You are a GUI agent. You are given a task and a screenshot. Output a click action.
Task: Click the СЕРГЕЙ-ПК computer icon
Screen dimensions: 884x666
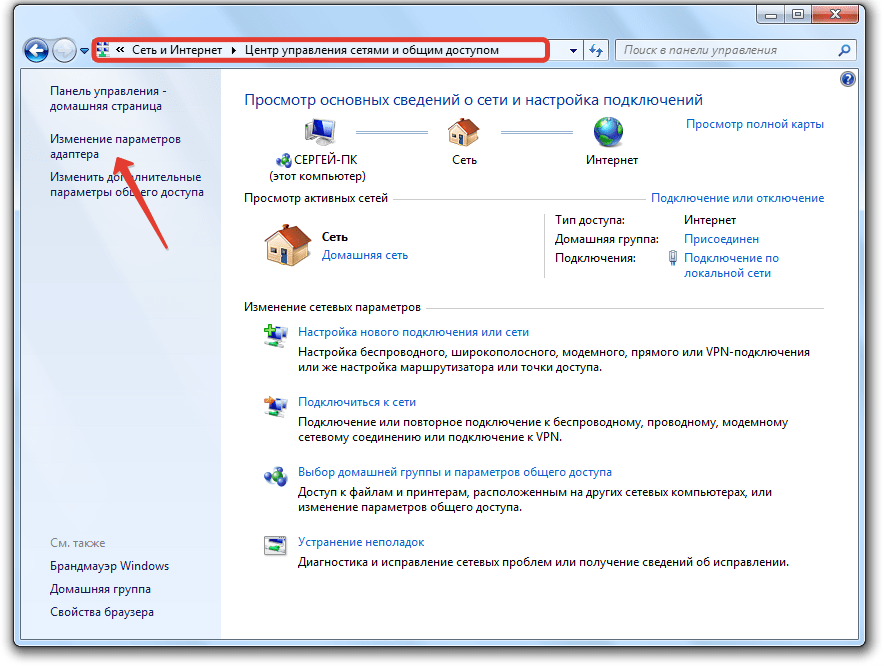[x=320, y=132]
